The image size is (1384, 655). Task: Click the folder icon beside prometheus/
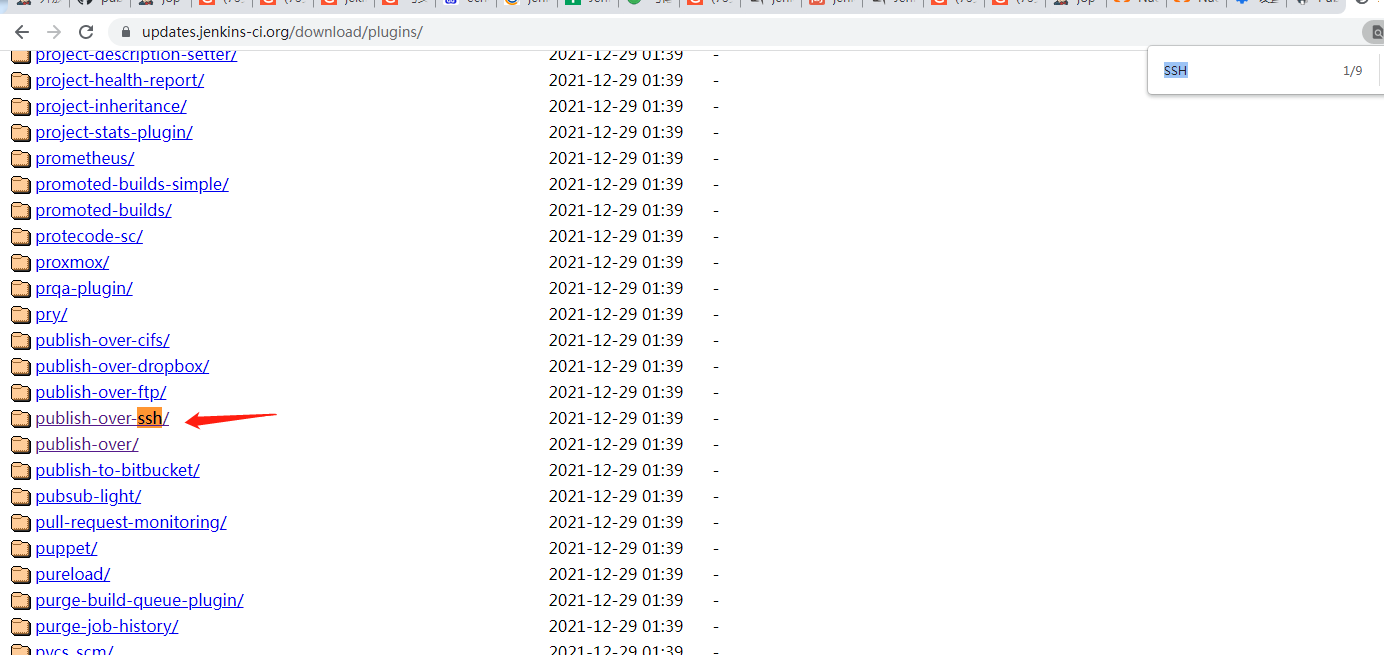pyautogui.click(x=21, y=158)
